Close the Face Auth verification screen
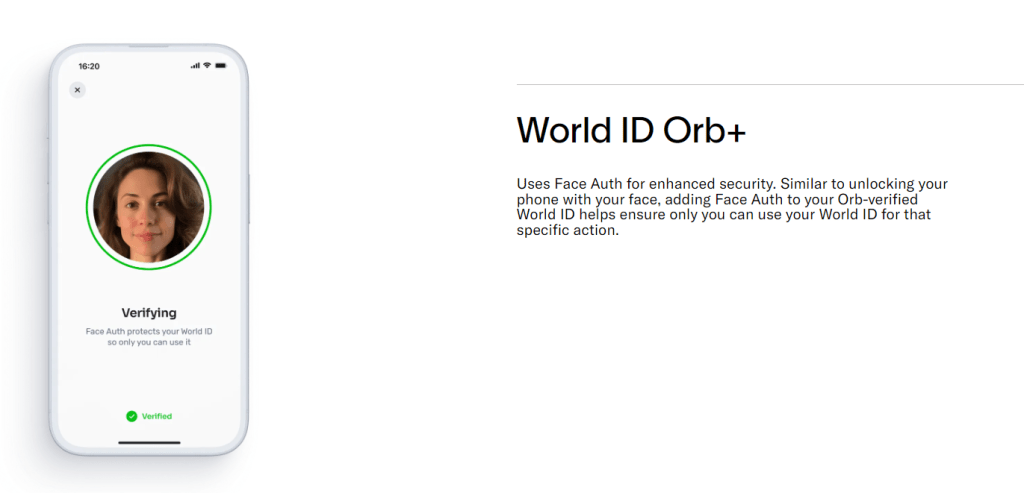 [77, 90]
